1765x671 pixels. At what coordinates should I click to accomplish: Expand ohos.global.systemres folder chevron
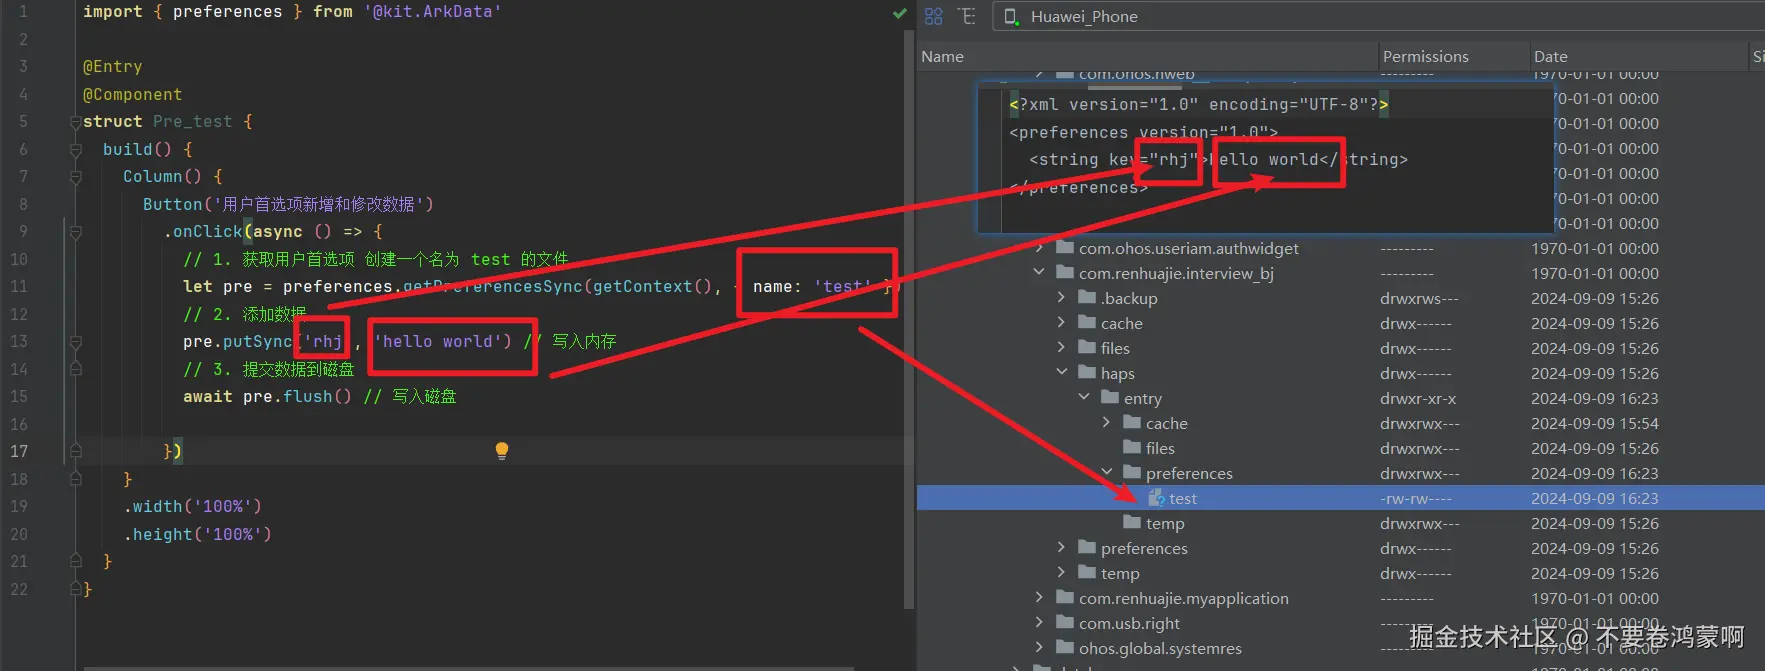1039,648
